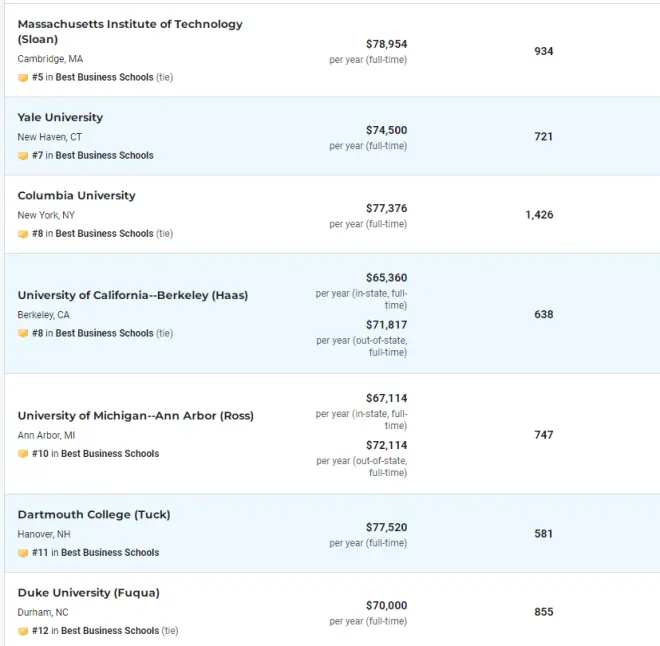Click the ranking badge icon beside Berkeley Haas
This screenshot has width=660, height=646.
(x=23, y=333)
